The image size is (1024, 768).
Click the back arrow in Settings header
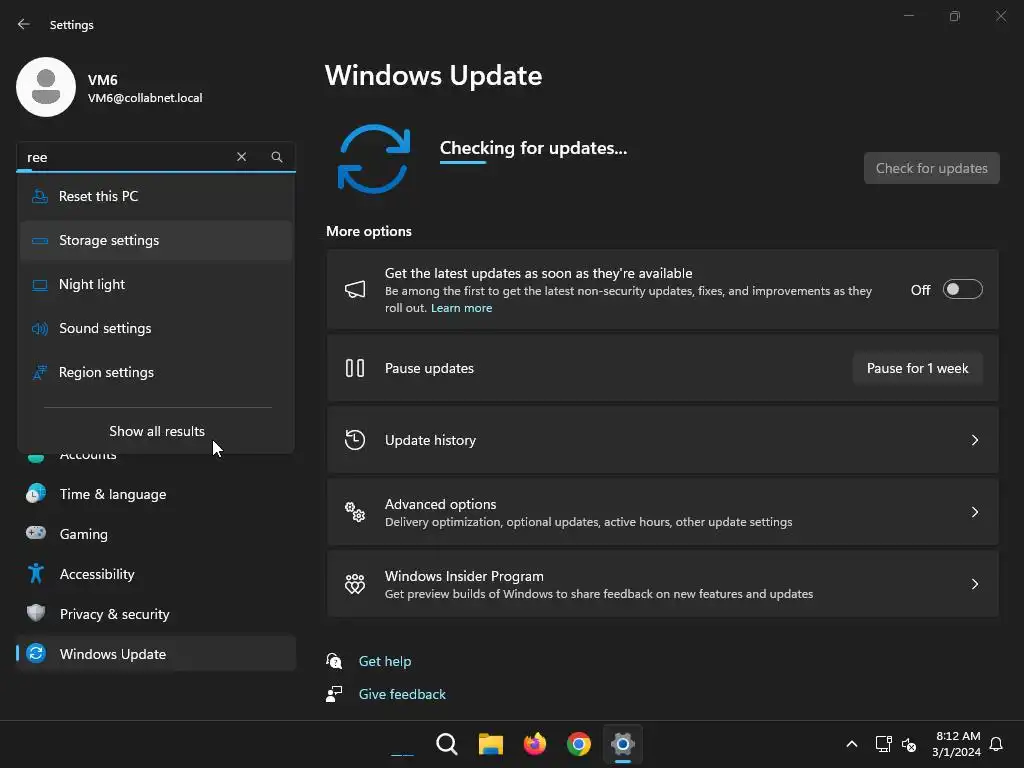[x=24, y=24]
